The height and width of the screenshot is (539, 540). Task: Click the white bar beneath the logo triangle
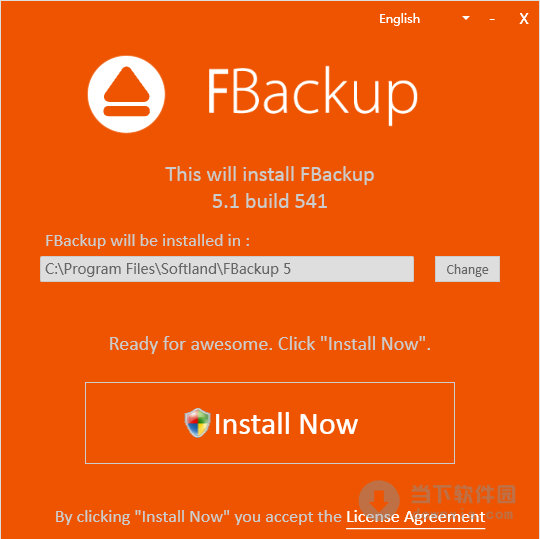click(x=126, y=111)
